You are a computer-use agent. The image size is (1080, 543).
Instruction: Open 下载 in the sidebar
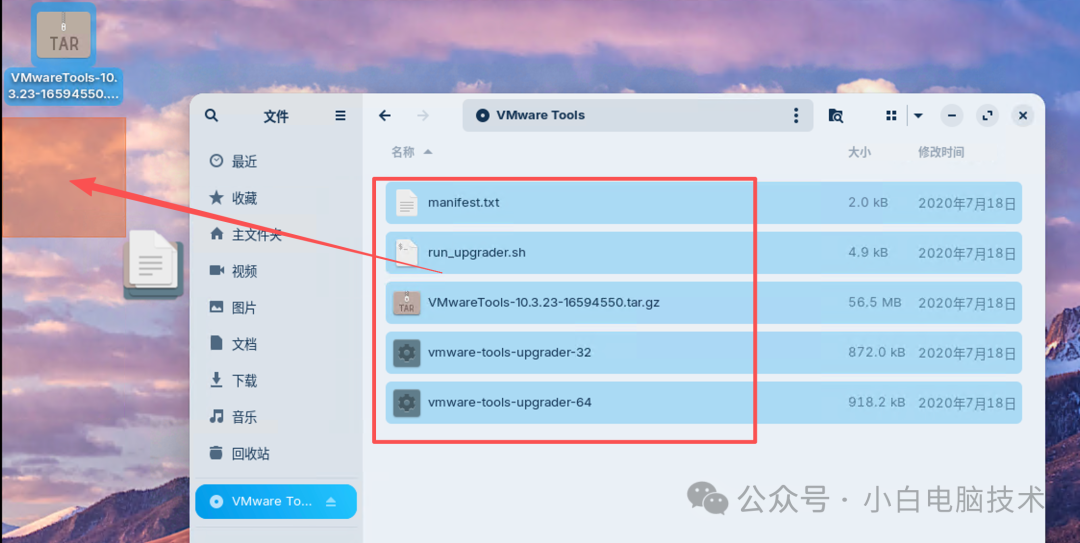245,381
